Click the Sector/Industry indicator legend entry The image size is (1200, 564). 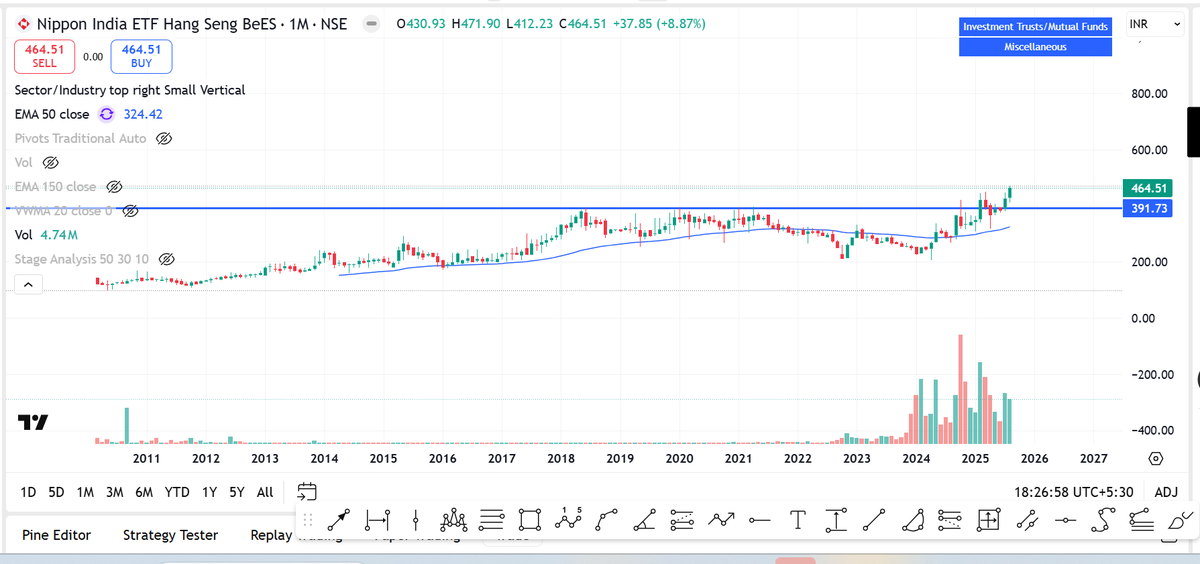click(130, 90)
